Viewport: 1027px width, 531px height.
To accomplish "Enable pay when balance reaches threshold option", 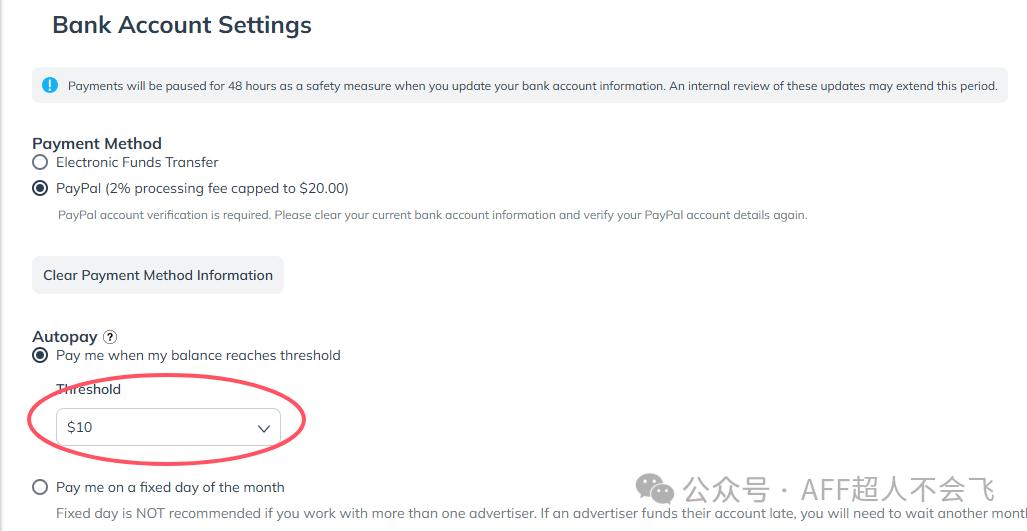I will [x=40, y=355].
